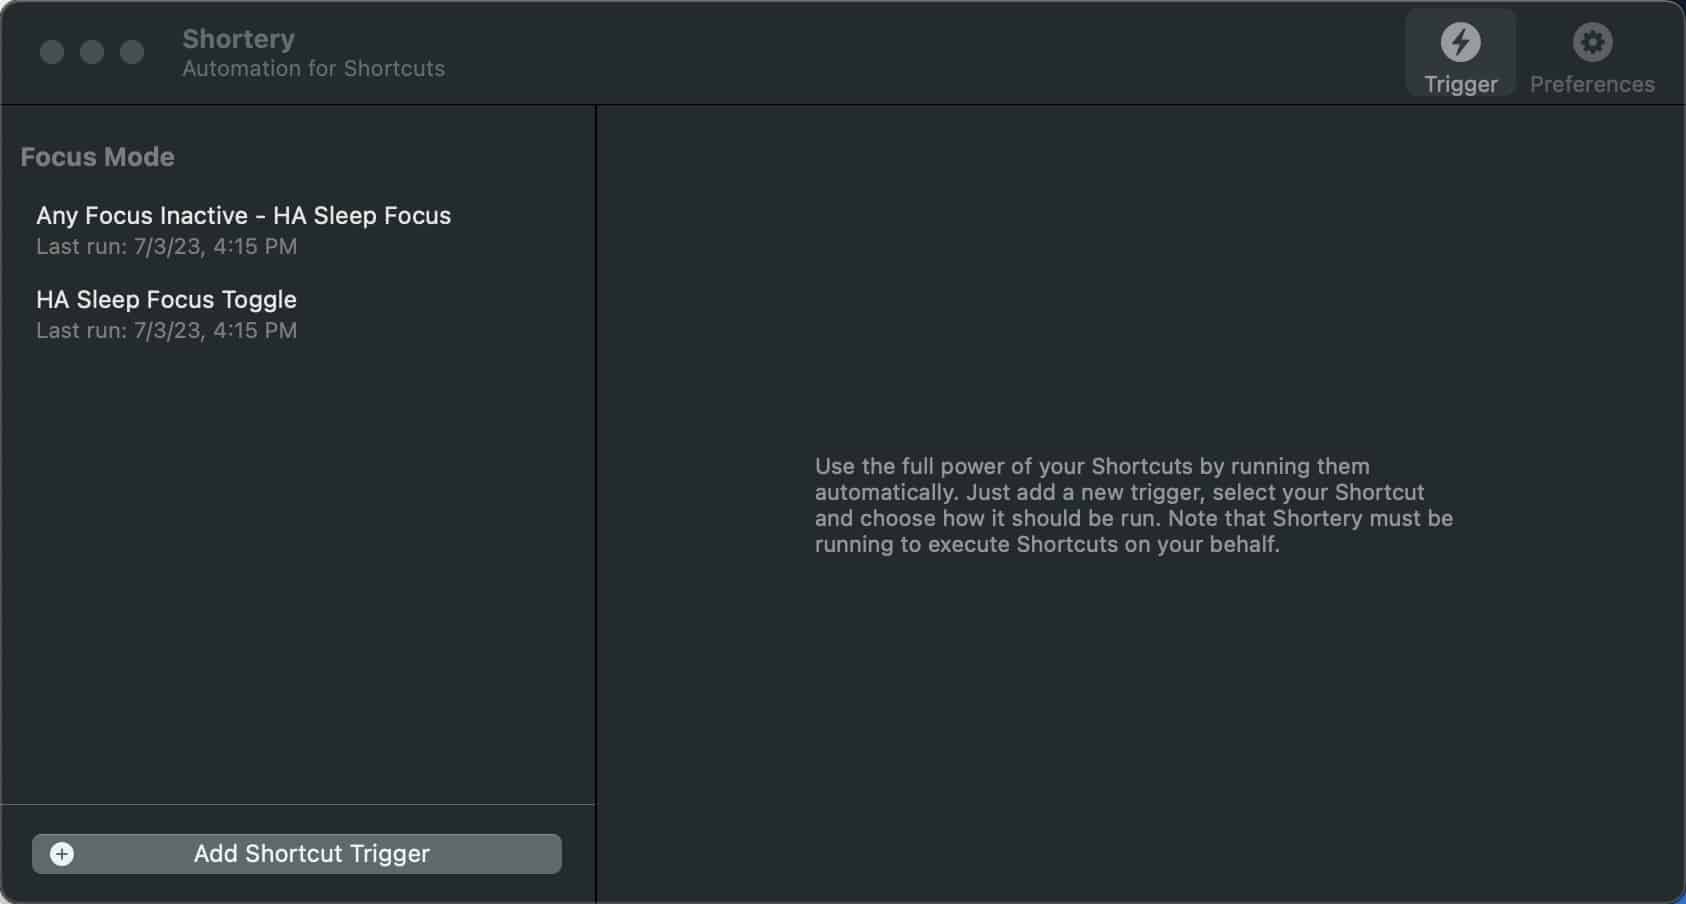Click the Focus Mode section header
Image resolution: width=1686 pixels, height=904 pixels.
coord(97,157)
